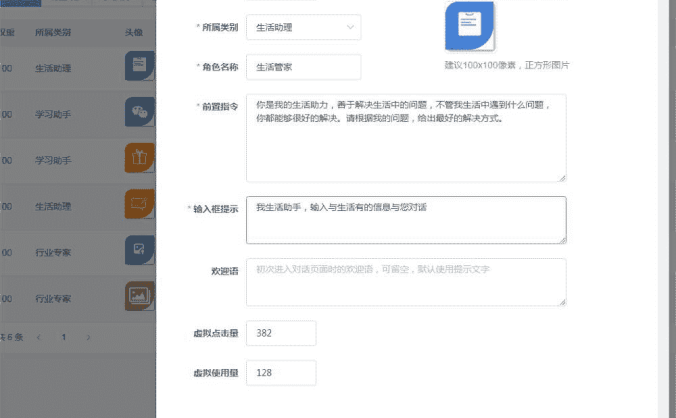Viewport: 676px width, 418px height.
Task: Click the 角色名称 input field with 生活管家
Action: pos(304,67)
